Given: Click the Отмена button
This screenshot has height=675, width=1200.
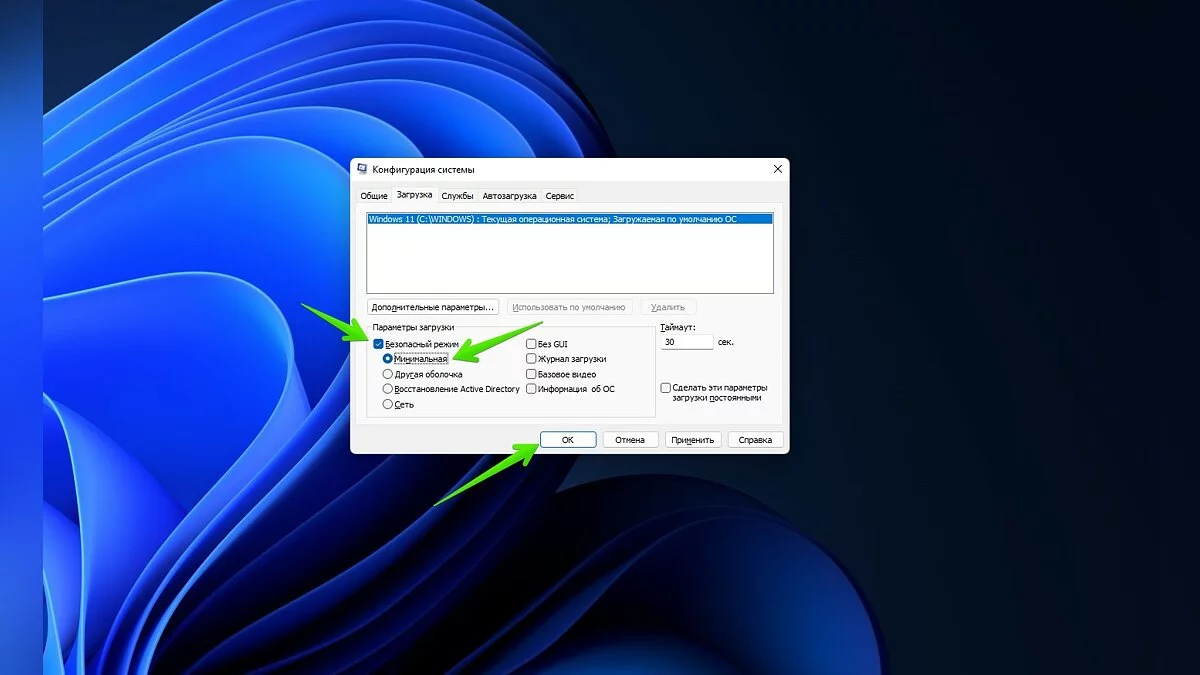Looking at the screenshot, I should pyautogui.click(x=630, y=440).
